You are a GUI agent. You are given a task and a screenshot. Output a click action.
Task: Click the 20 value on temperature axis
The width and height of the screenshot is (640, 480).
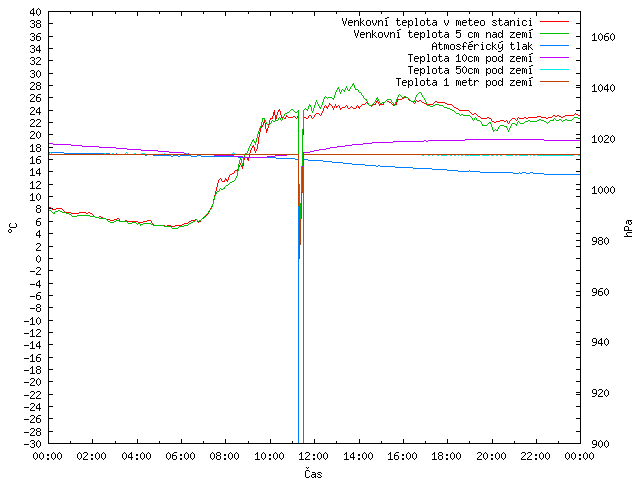point(36,136)
